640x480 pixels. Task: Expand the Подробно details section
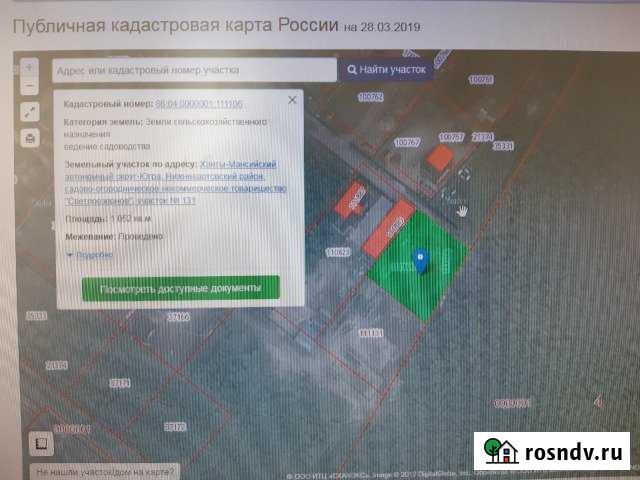(x=90, y=255)
